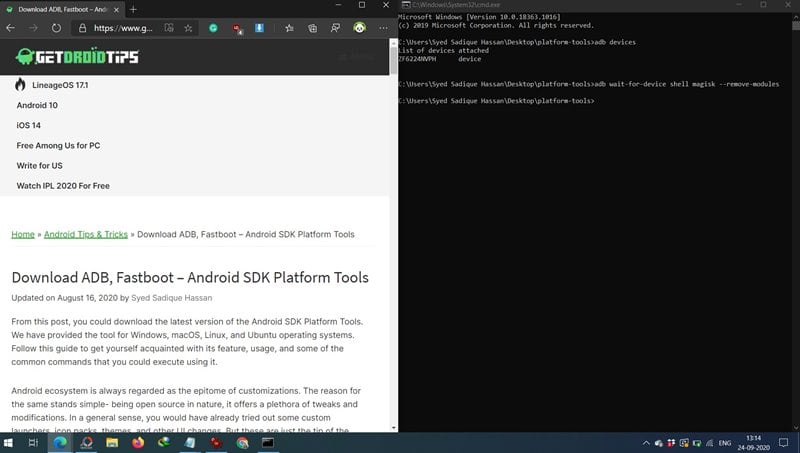The height and width of the screenshot is (453, 800).
Task: Open the reader/translate icon in address bar
Action: pos(169,28)
